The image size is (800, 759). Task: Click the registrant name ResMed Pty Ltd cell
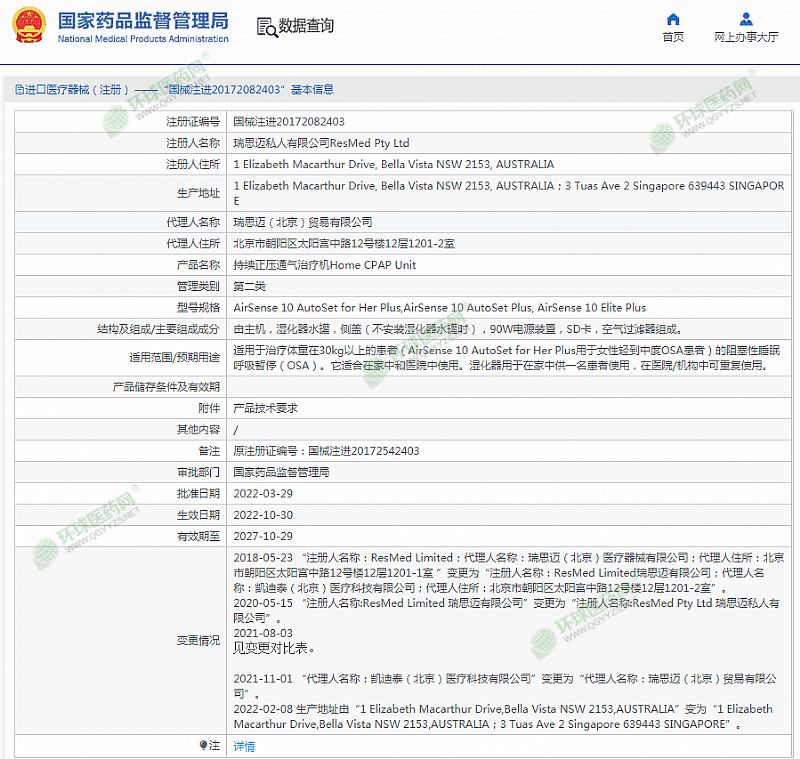(x=321, y=143)
